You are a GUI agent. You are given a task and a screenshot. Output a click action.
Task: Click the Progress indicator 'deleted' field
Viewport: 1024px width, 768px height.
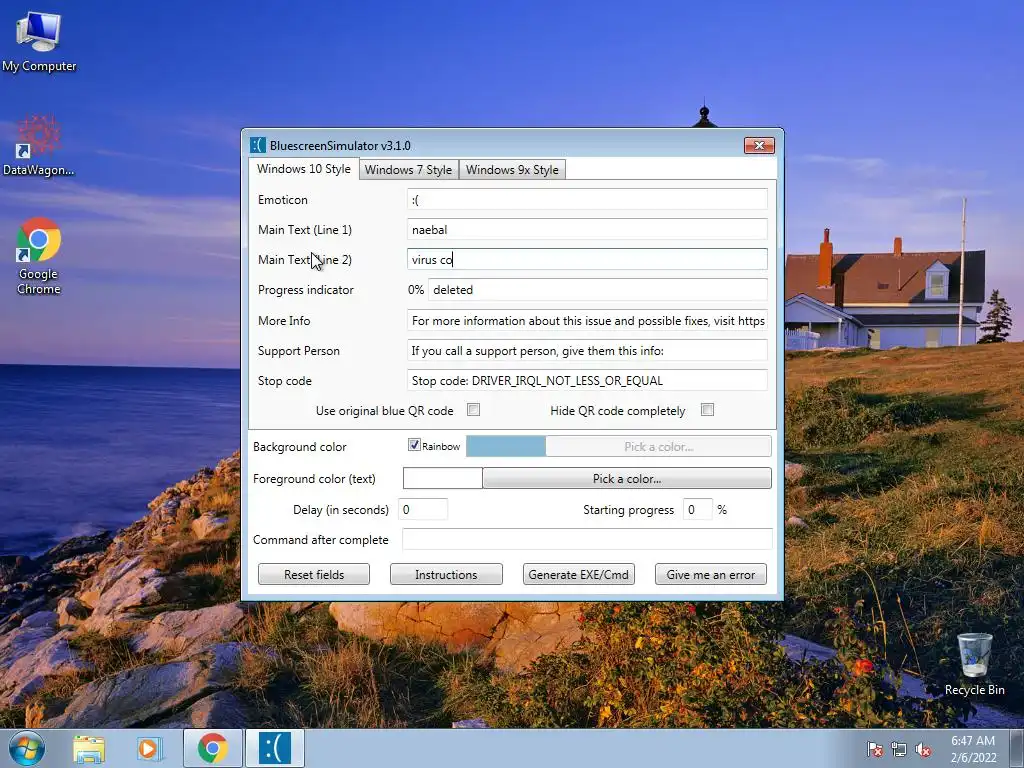point(598,289)
